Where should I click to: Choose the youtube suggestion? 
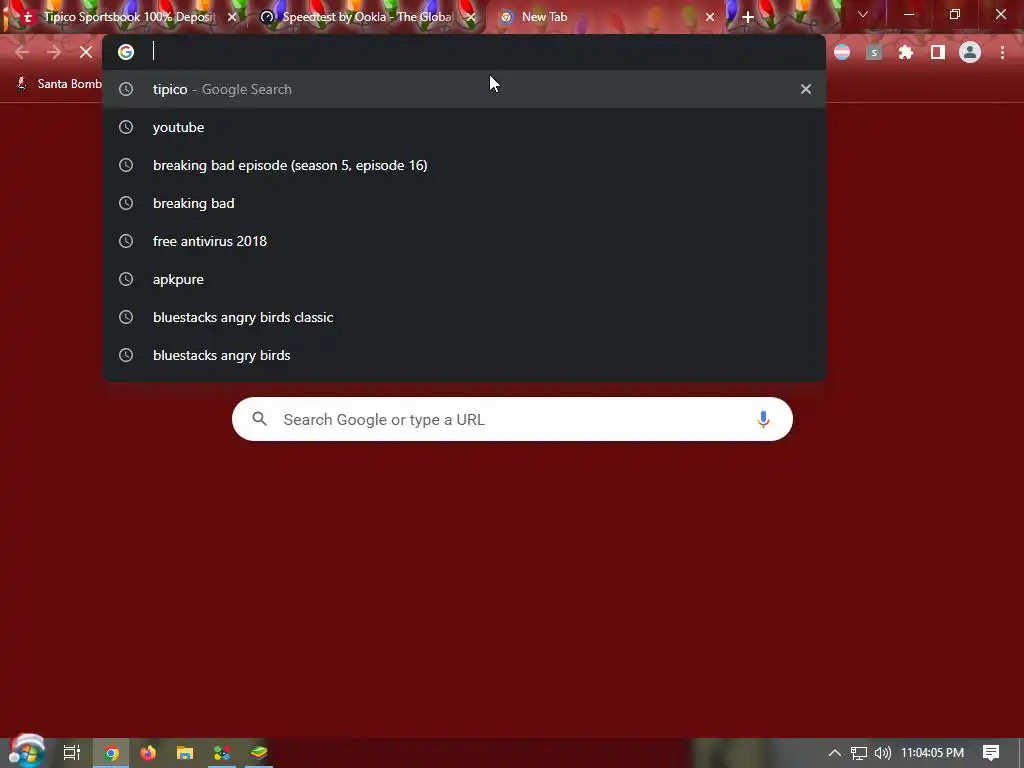(x=464, y=127)
